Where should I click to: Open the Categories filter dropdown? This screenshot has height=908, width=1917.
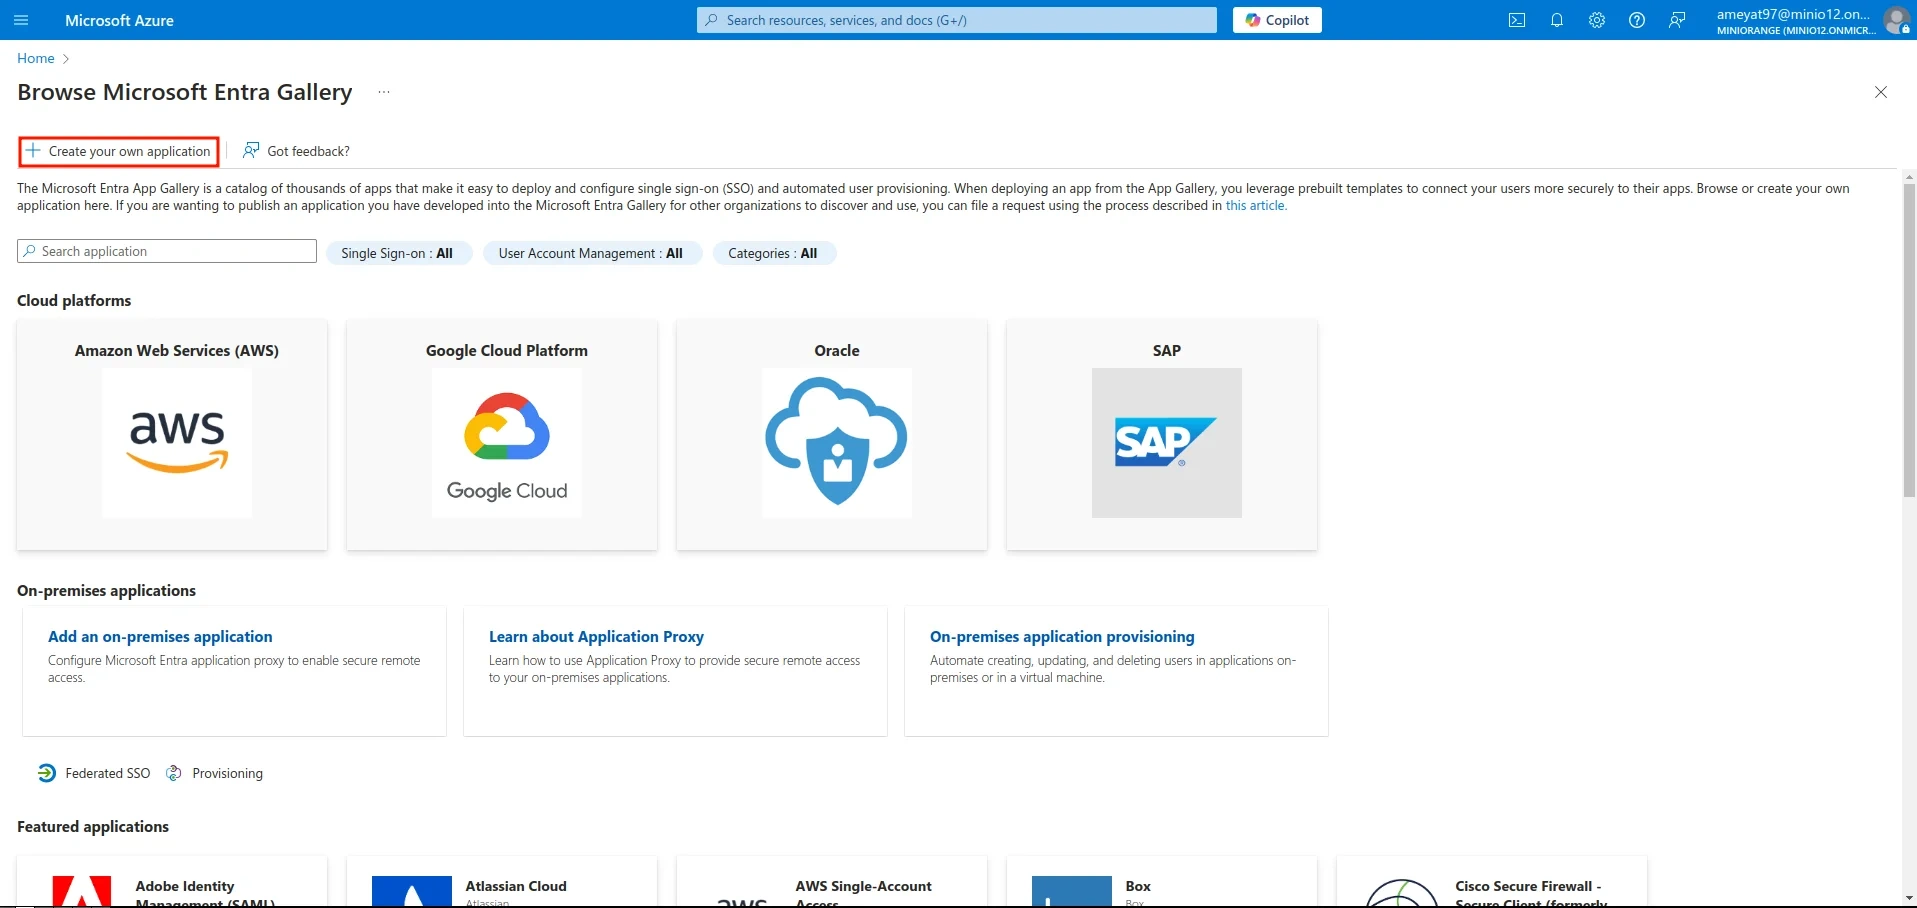[x=773, y=253]
